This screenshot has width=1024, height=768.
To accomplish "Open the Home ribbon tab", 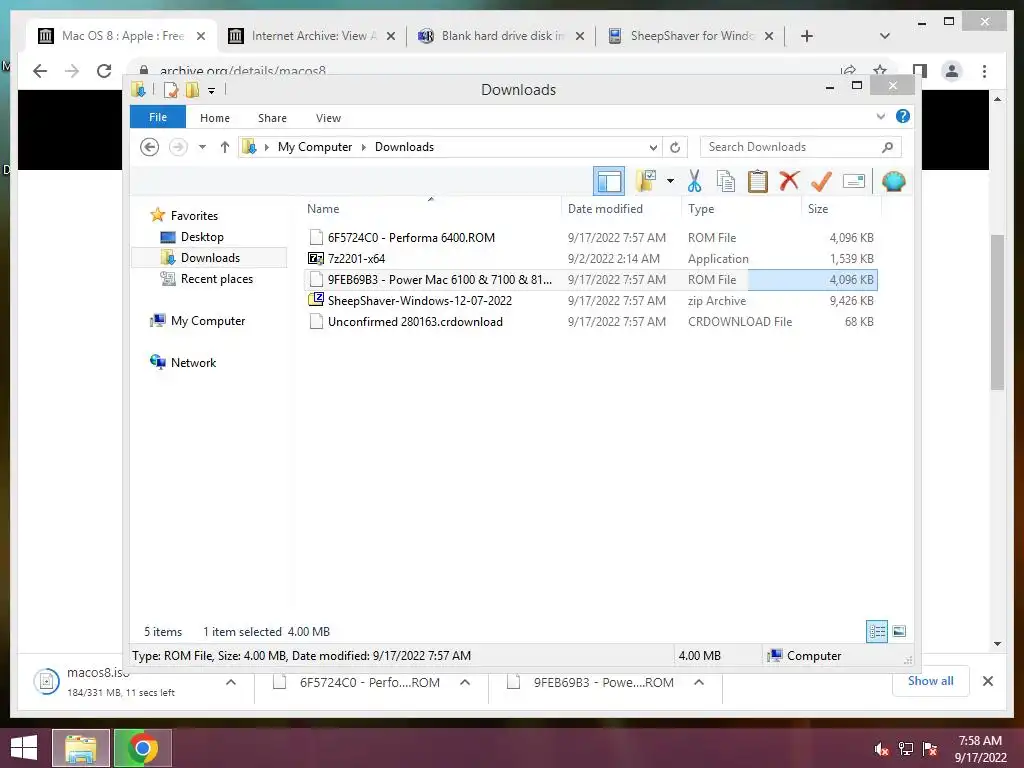I will 215,118.
